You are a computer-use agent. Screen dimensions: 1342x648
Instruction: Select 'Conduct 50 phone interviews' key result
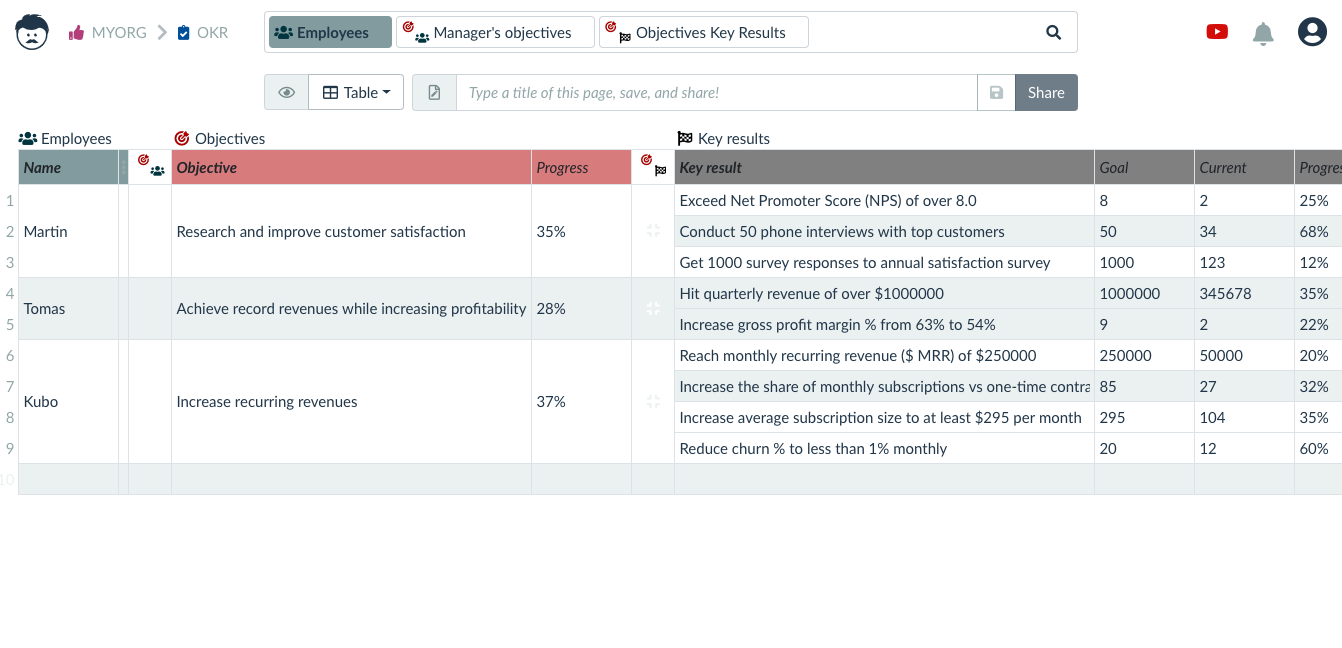pos(884,231)
